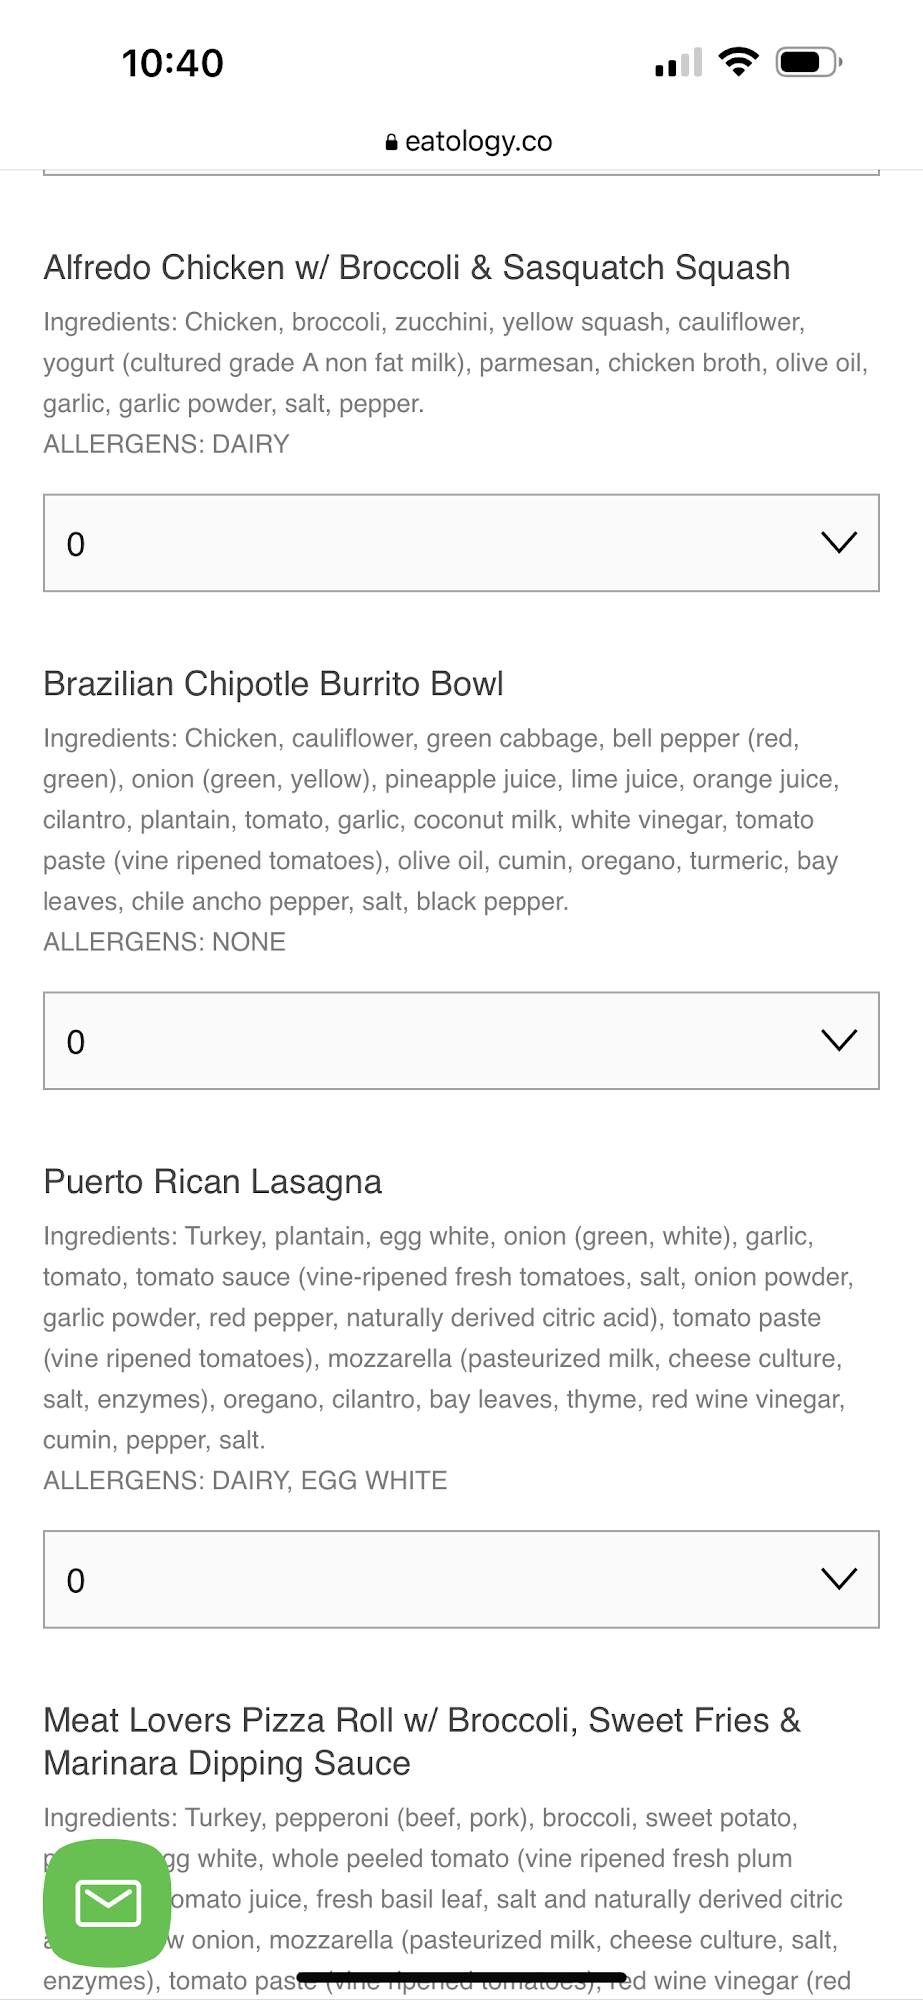Tap the Wi-Fi status icon
The width and height of the screenshot is (923, 2000).
[739, 62]
